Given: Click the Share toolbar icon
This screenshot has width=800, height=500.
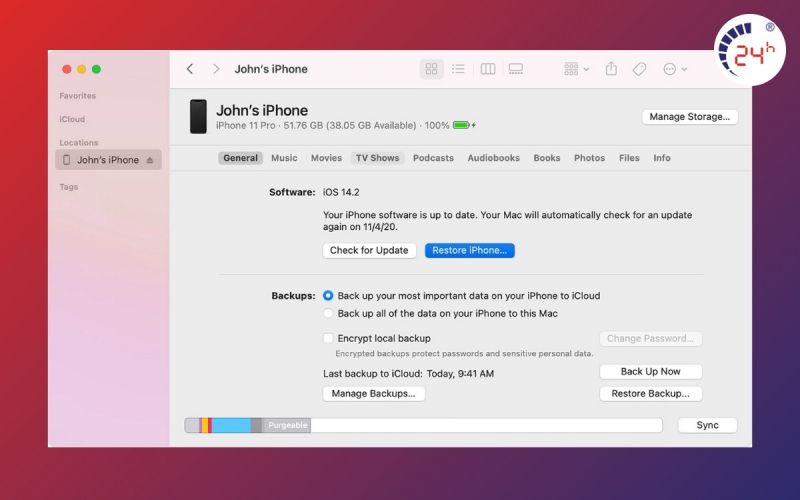Looking at the screenshot, I should (611, 68).
